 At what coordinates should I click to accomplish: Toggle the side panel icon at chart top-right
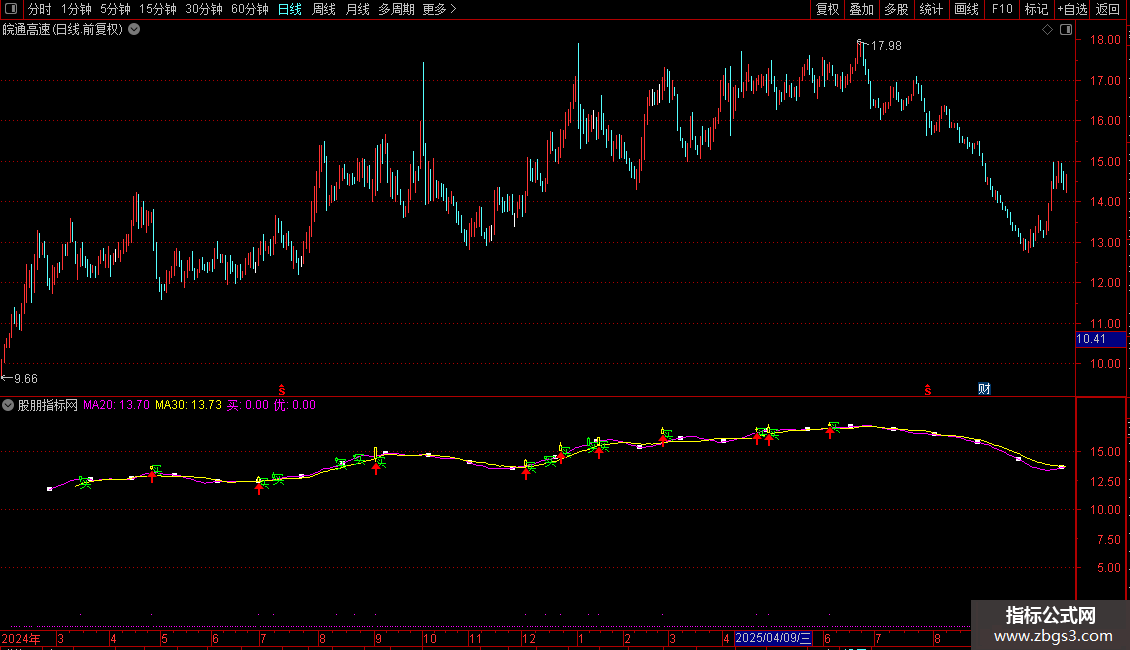(x=1066, y=30)
